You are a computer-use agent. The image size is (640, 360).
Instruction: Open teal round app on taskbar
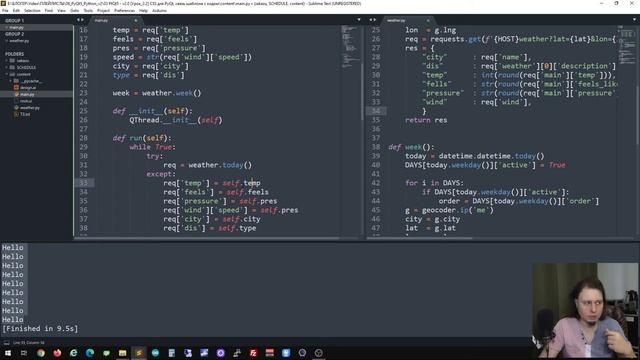tap(155, 353)
